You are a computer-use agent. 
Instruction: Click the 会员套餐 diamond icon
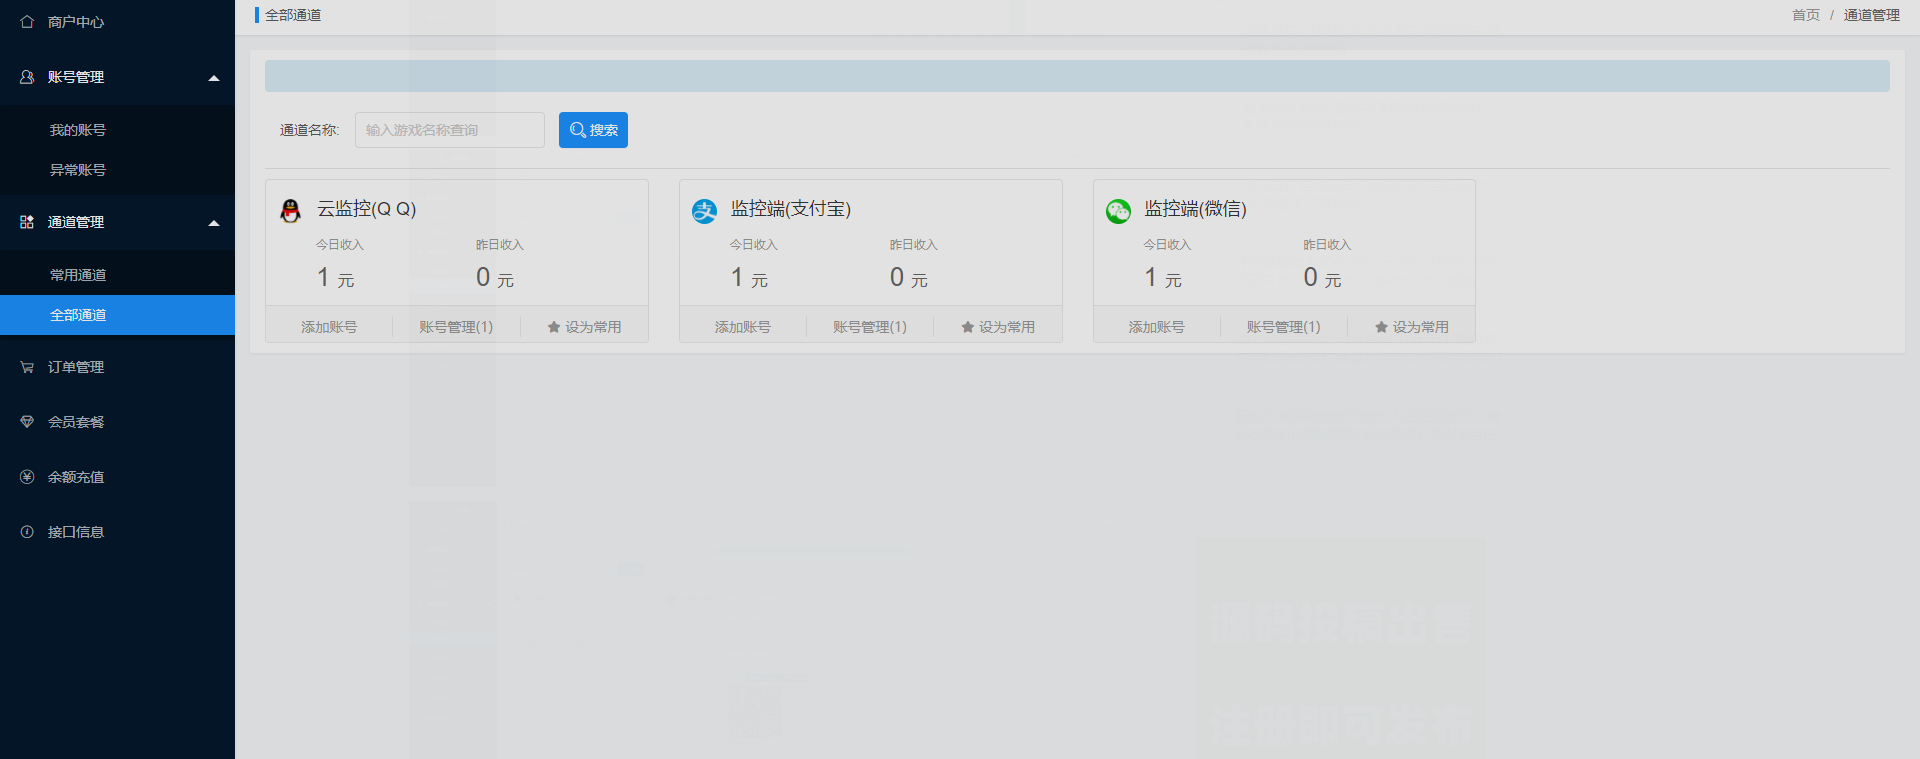point(27,422)
